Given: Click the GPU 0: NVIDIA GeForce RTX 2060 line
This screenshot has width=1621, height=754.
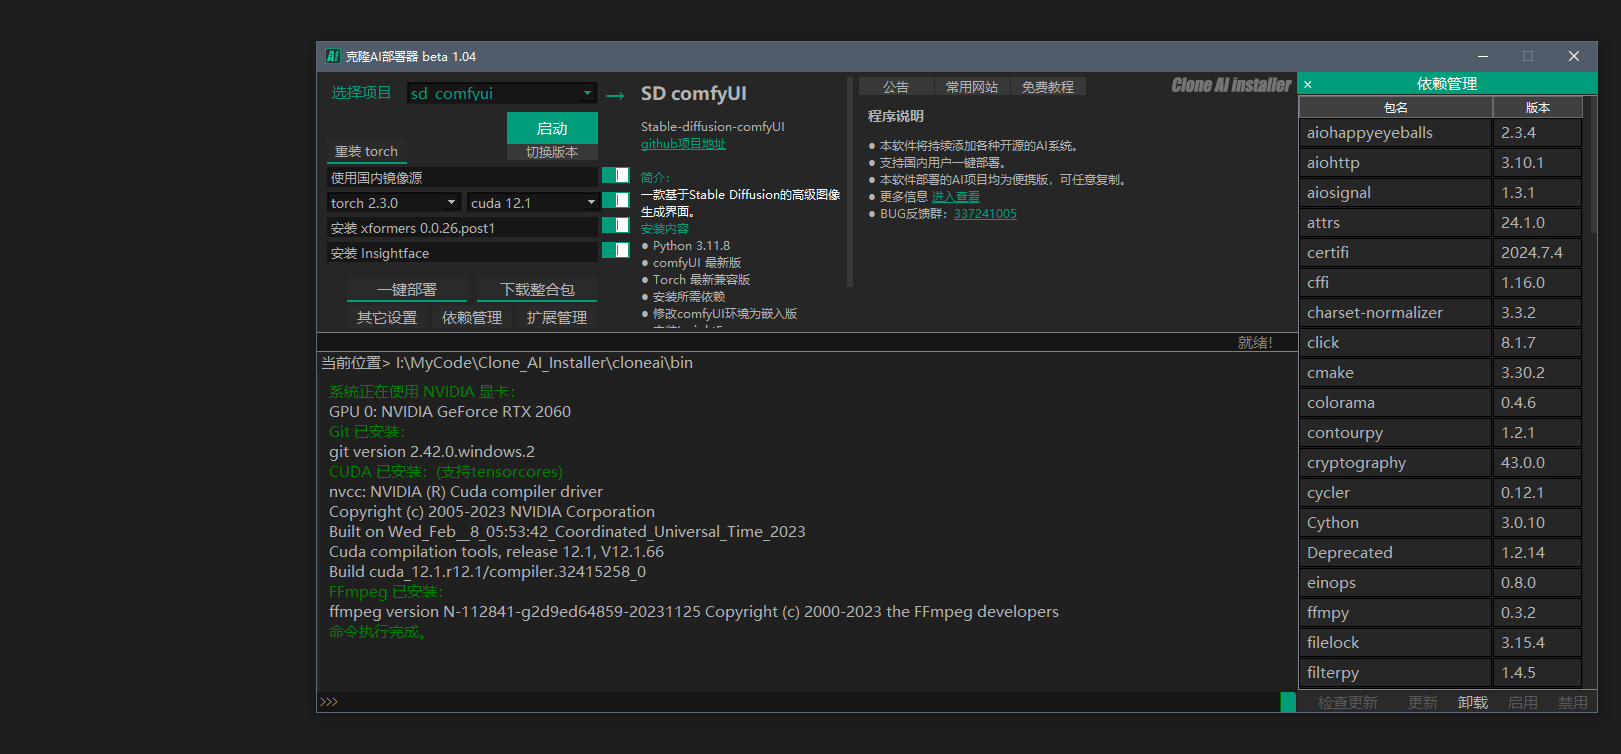Looking at the screenshot, I should tap(450, 412).
